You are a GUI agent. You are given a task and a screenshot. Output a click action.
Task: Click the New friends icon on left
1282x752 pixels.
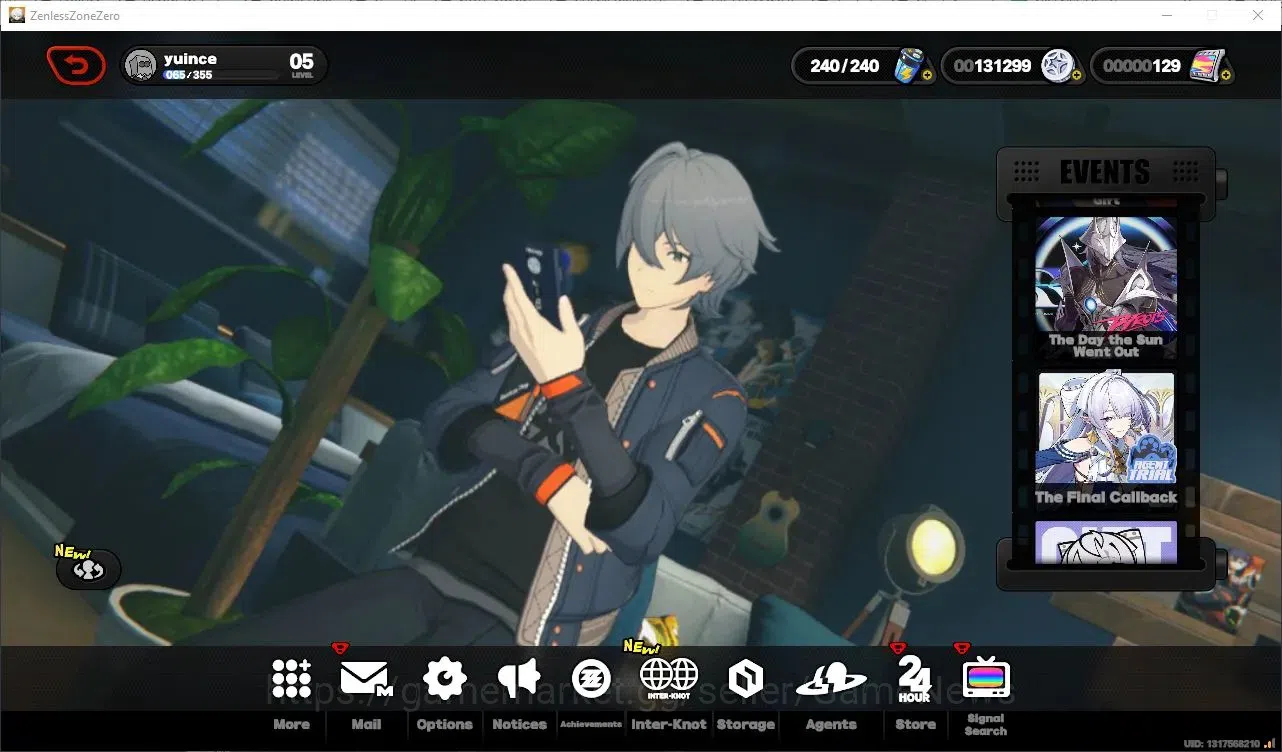89,569
